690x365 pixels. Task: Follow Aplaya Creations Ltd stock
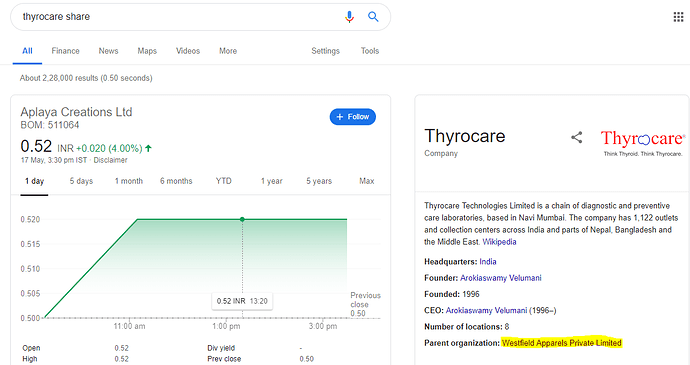(352, 117)
